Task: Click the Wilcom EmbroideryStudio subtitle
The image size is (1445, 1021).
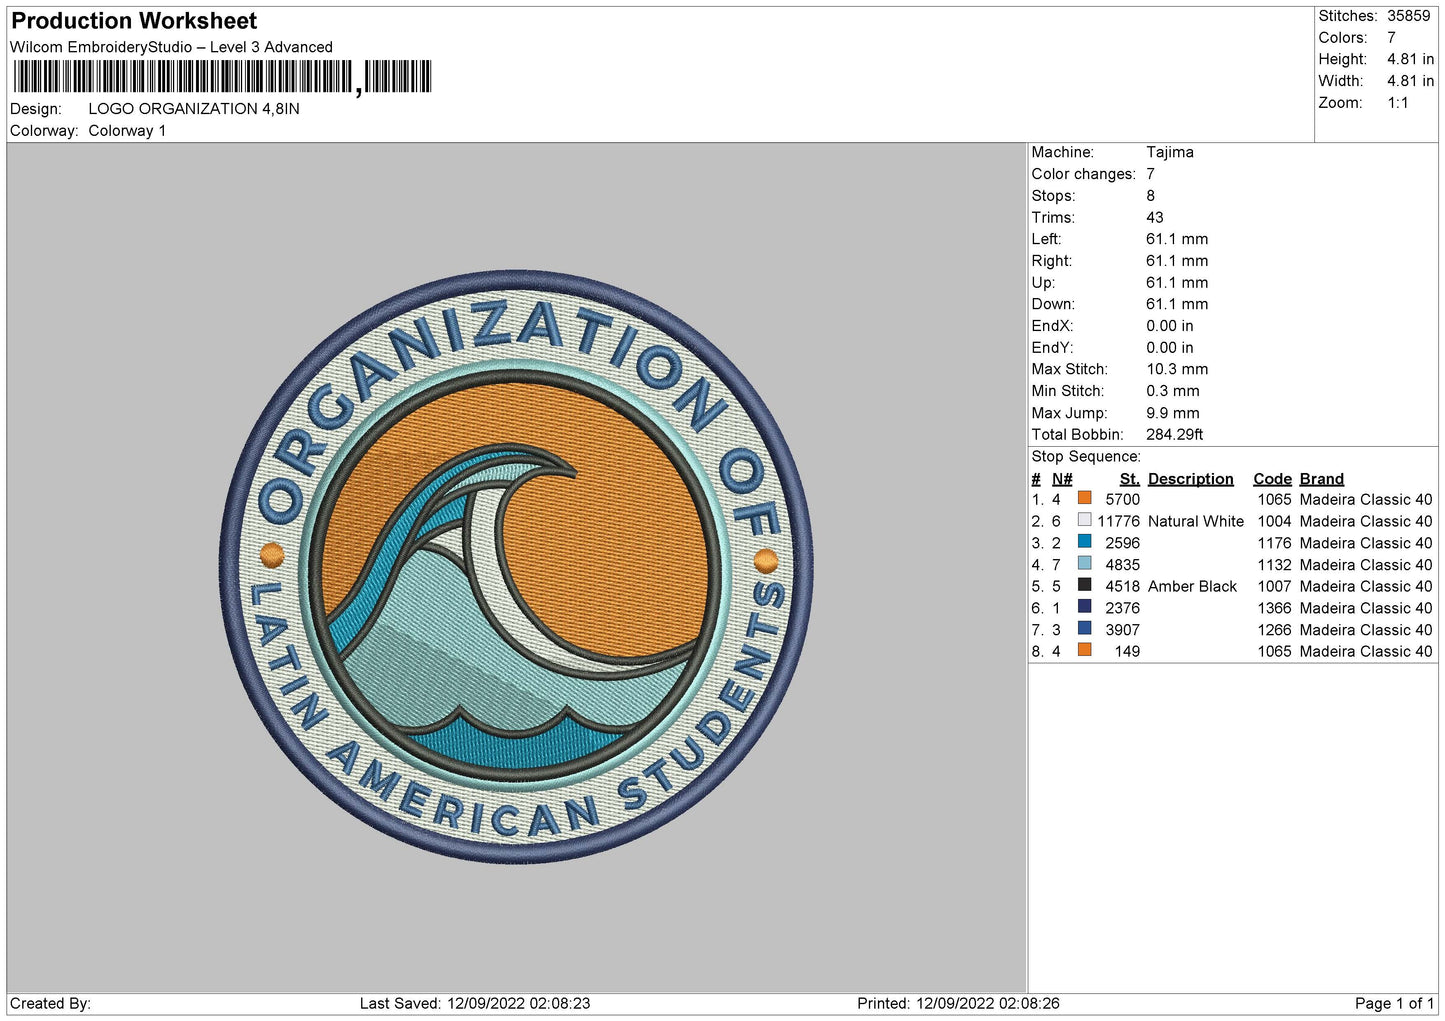Action: point(171,47)
